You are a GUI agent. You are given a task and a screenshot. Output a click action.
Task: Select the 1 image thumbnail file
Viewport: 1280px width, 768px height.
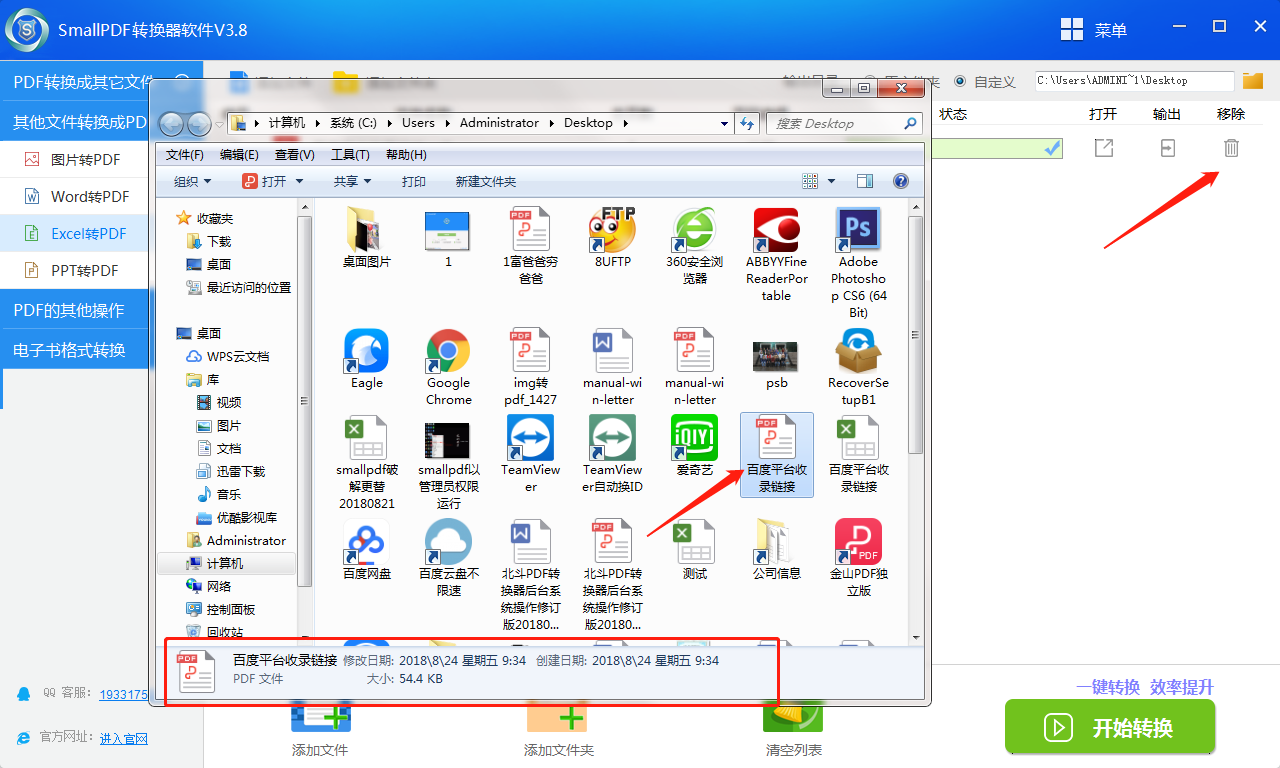point(448,231)
